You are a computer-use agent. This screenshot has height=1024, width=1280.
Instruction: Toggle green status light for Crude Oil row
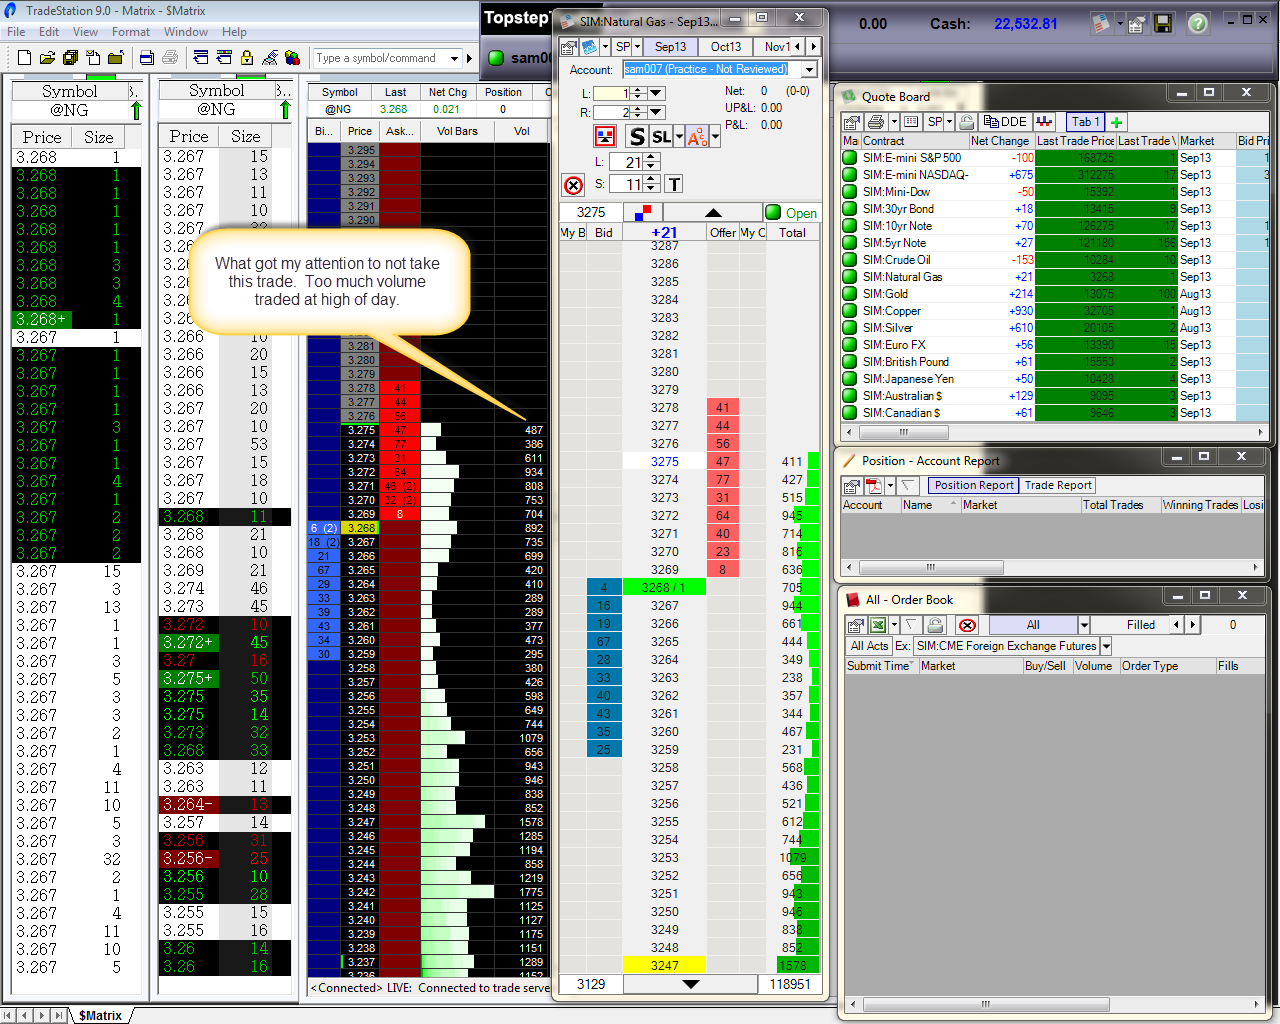coord(850,260)
